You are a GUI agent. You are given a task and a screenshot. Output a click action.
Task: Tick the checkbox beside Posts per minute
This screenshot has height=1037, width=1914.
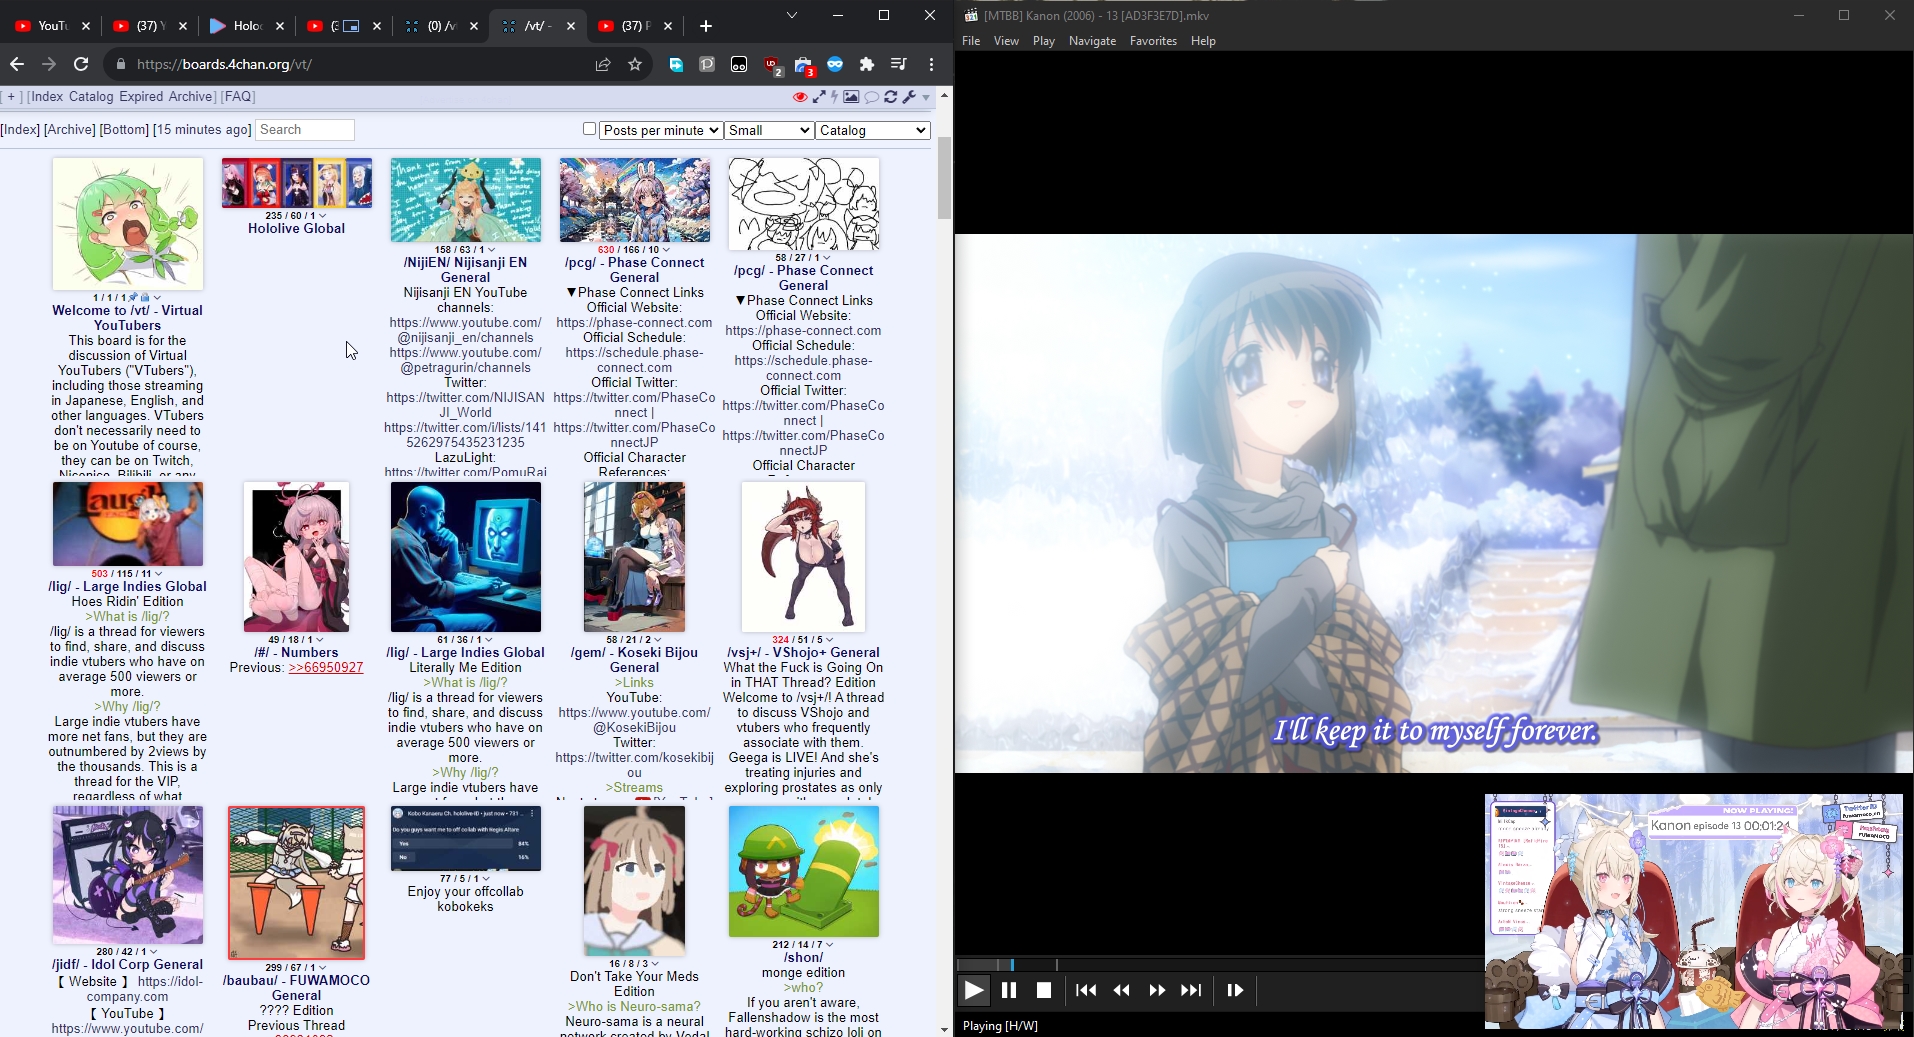click(589, 129)
